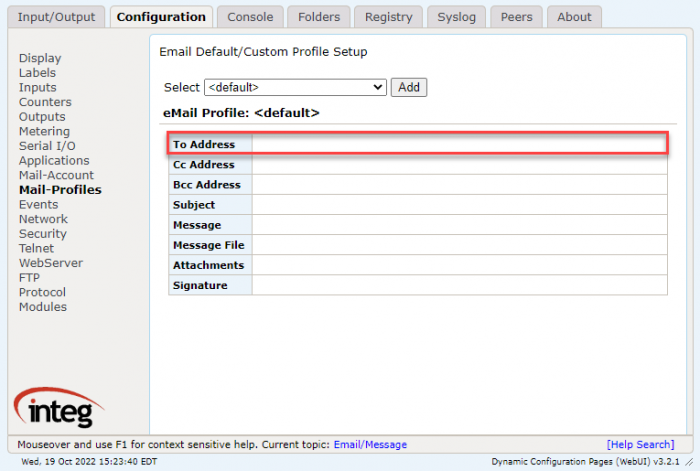Open the Network configuration section
This screenshot has height=471, width=700.
pyautogui.click(x=43, y=219)
